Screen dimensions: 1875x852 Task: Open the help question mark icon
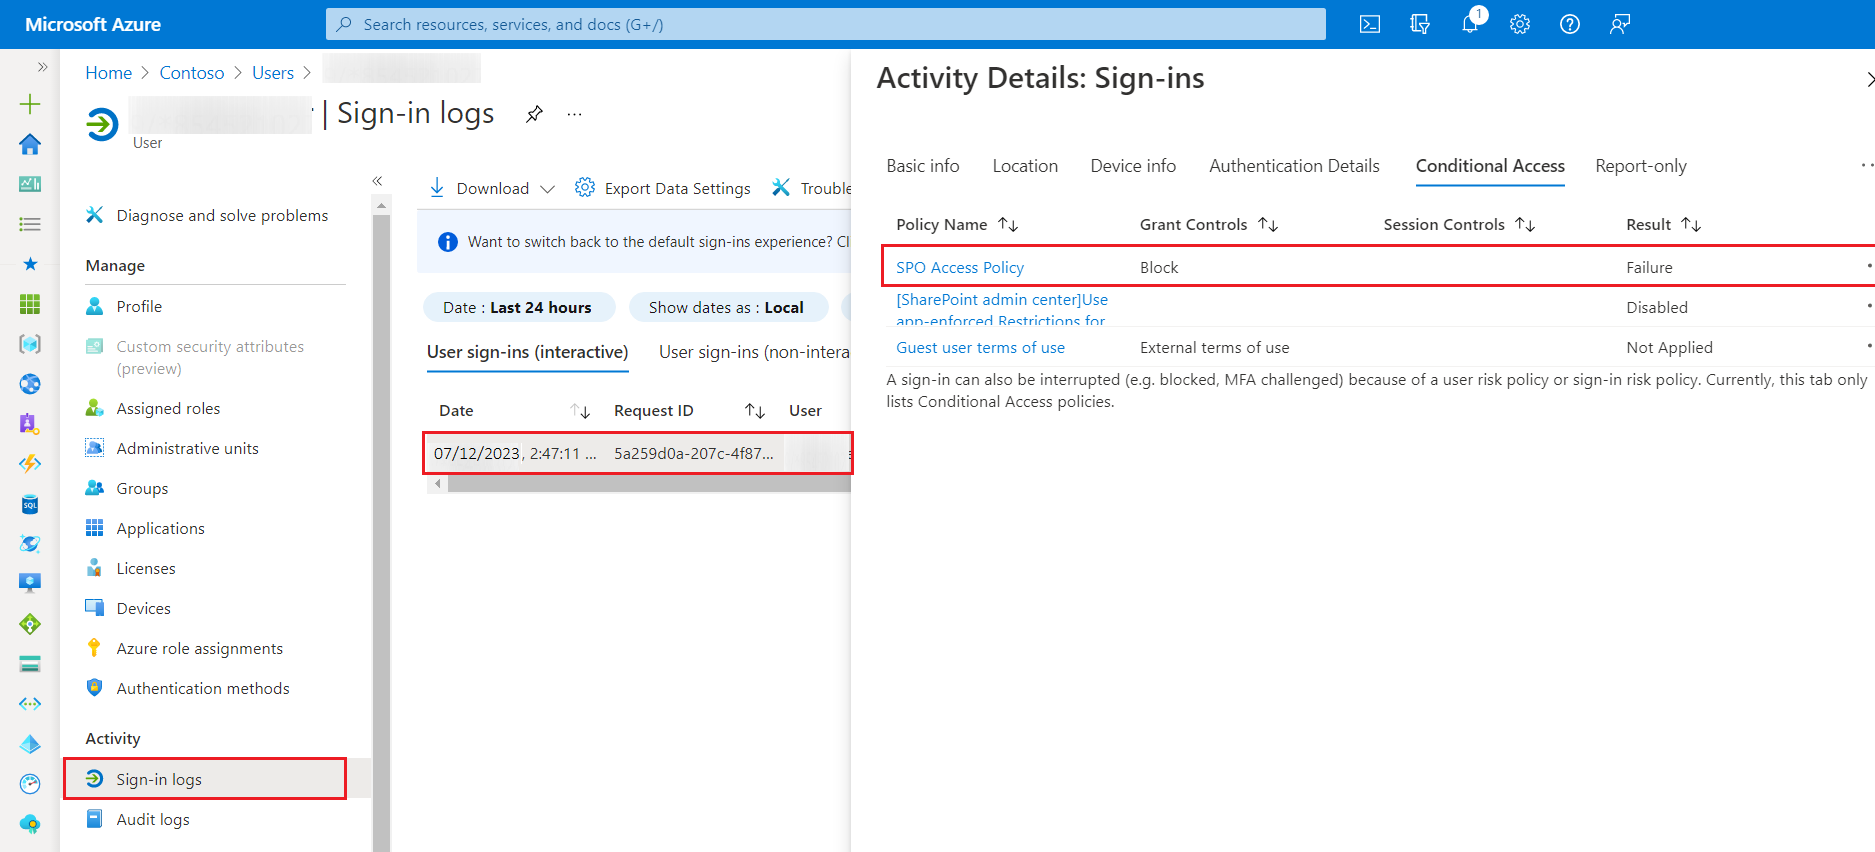pos(1569,24)
